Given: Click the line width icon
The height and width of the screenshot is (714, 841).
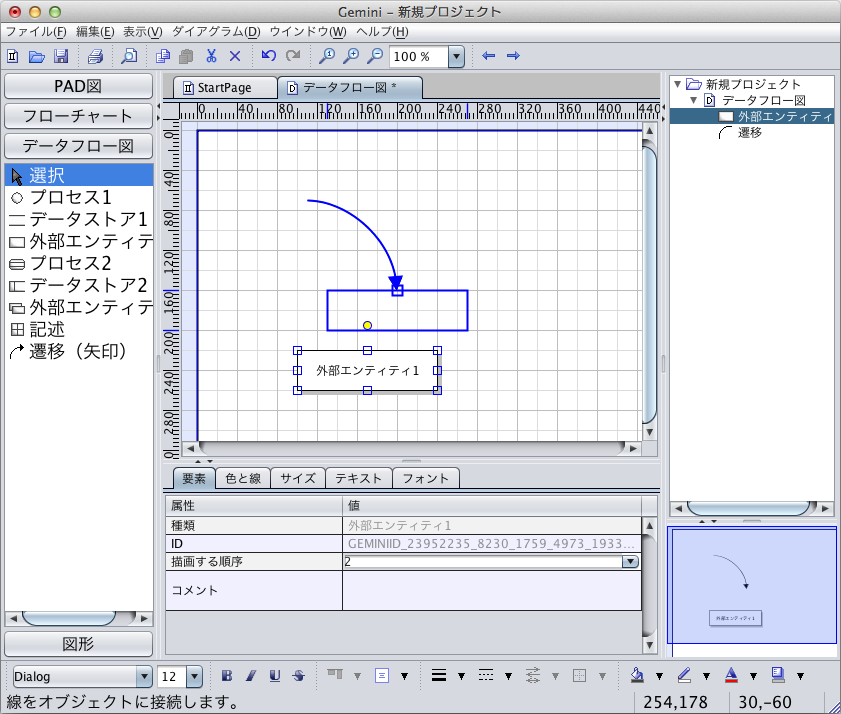Looking at the screenshot, I should [x=439, y=676].
